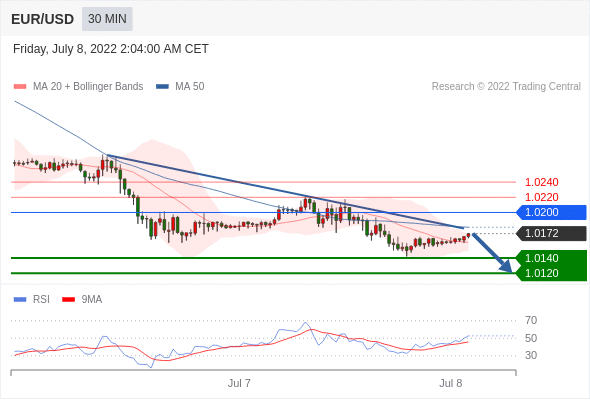
Task: Click the RSI 70 level label
Action: tap(531, 320)
